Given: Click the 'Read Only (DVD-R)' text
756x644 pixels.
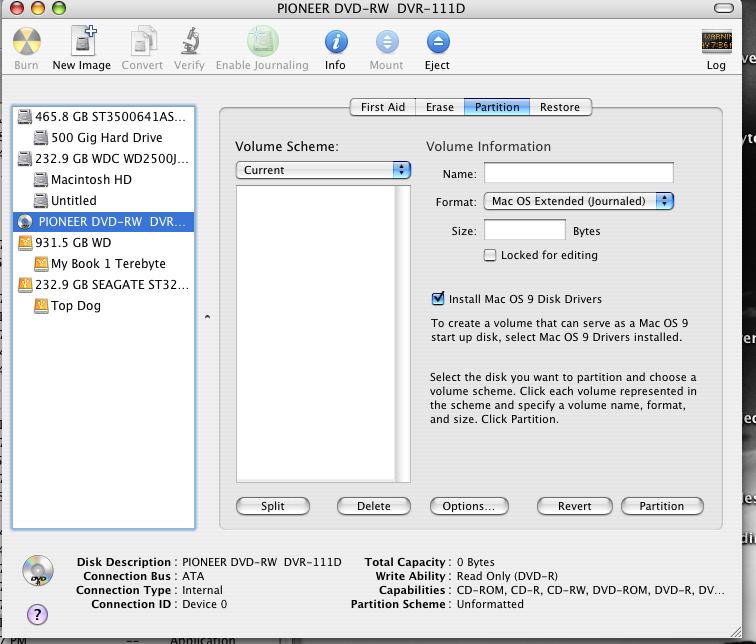Looking at the screenshot, I should click(507, 576).
